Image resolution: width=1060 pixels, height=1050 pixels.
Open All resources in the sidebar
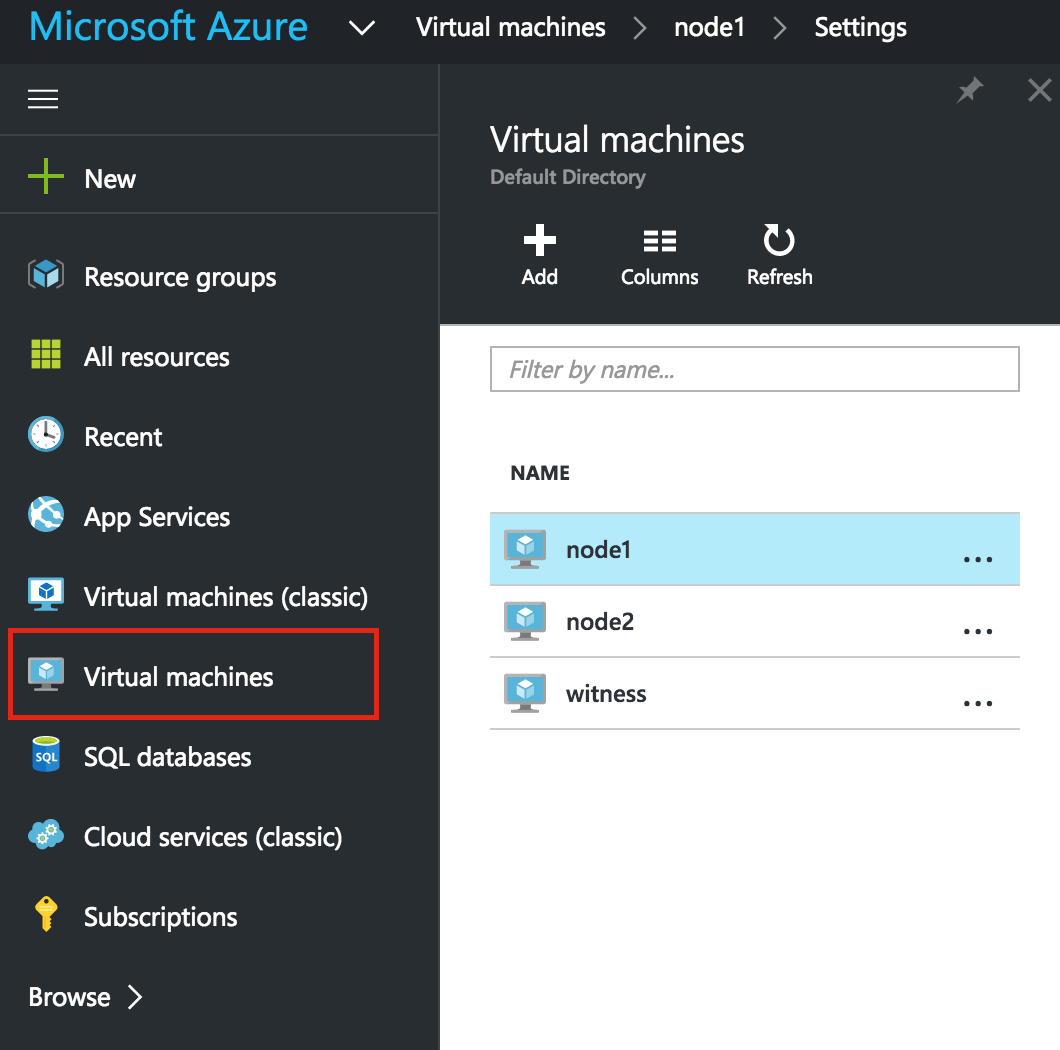coord(156,357)
